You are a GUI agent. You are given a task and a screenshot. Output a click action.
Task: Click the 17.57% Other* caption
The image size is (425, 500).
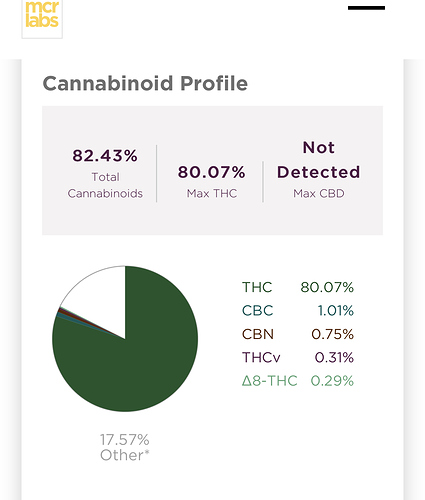pos(125,447)
